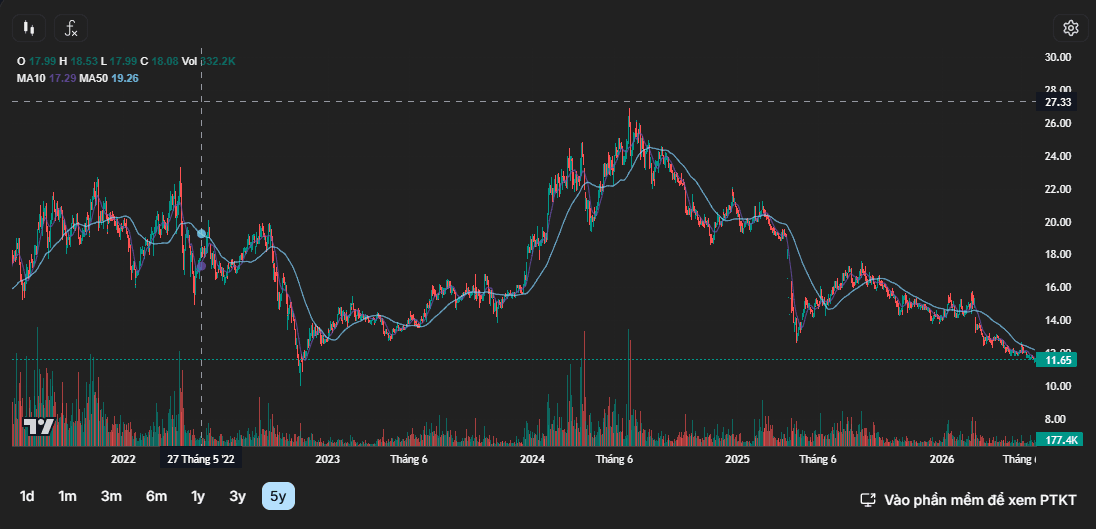This screenshot has width=1096, height=529.
Task: Click the 11.65 current price label
Action: 1058,360
